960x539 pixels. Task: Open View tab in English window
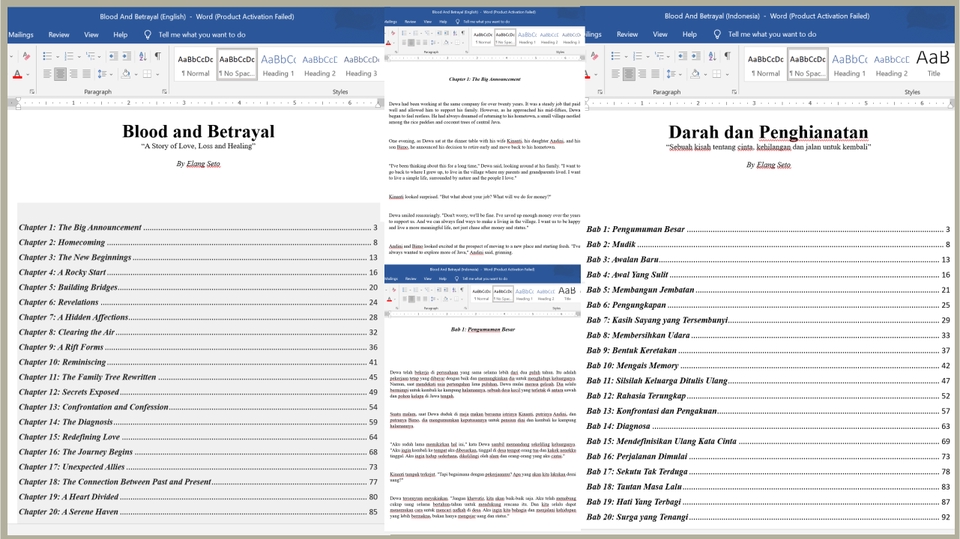[x=91, y=35]
